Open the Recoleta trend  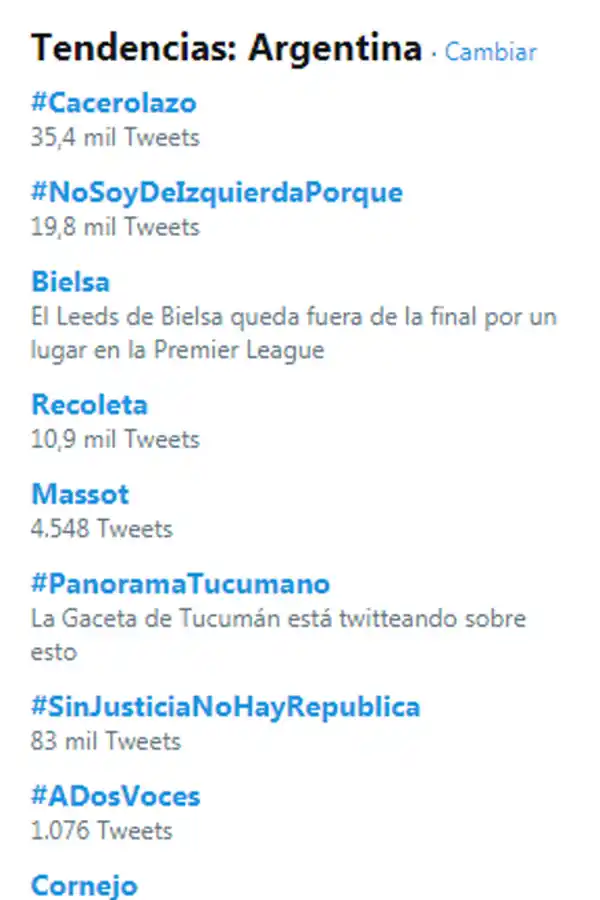[90, 404]
